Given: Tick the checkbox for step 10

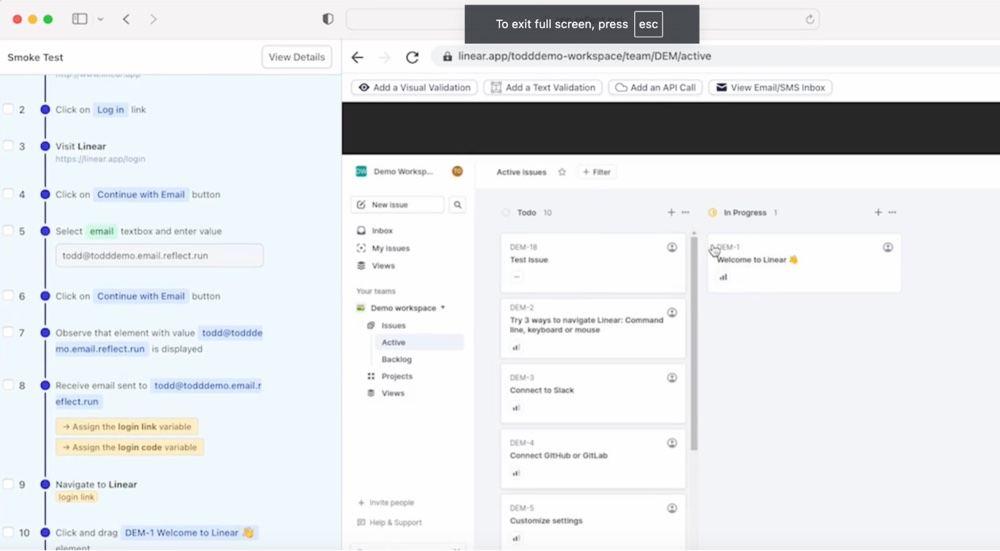Looking at the screenshot, I should (x=8, y=532).
